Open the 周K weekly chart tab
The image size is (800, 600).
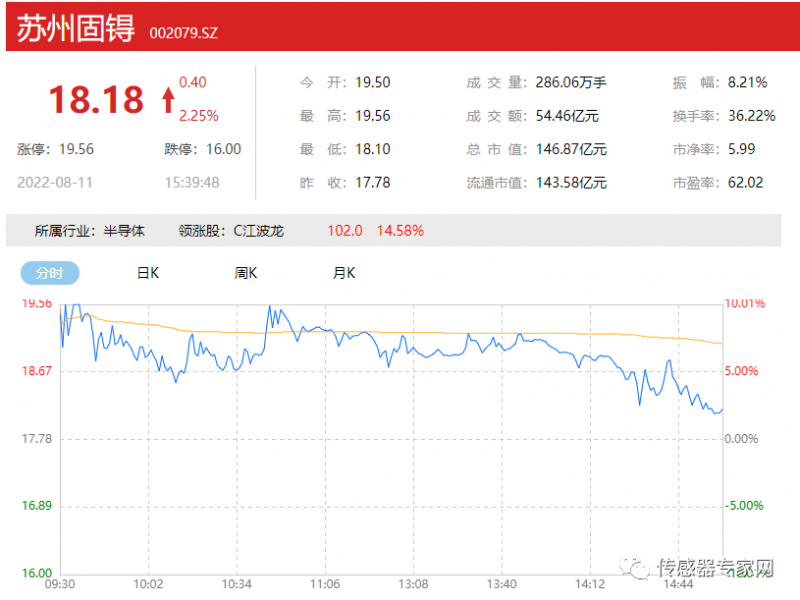(246, 272)
